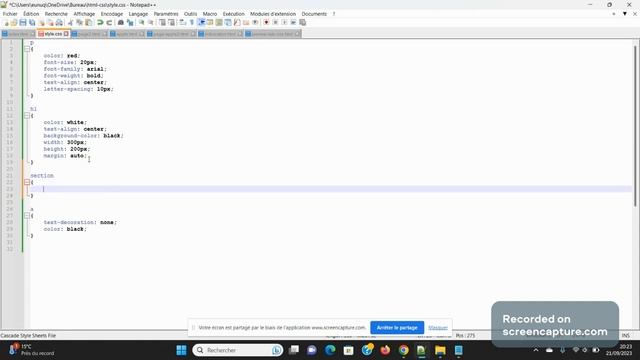Open the Document Map panel icon

219,22
